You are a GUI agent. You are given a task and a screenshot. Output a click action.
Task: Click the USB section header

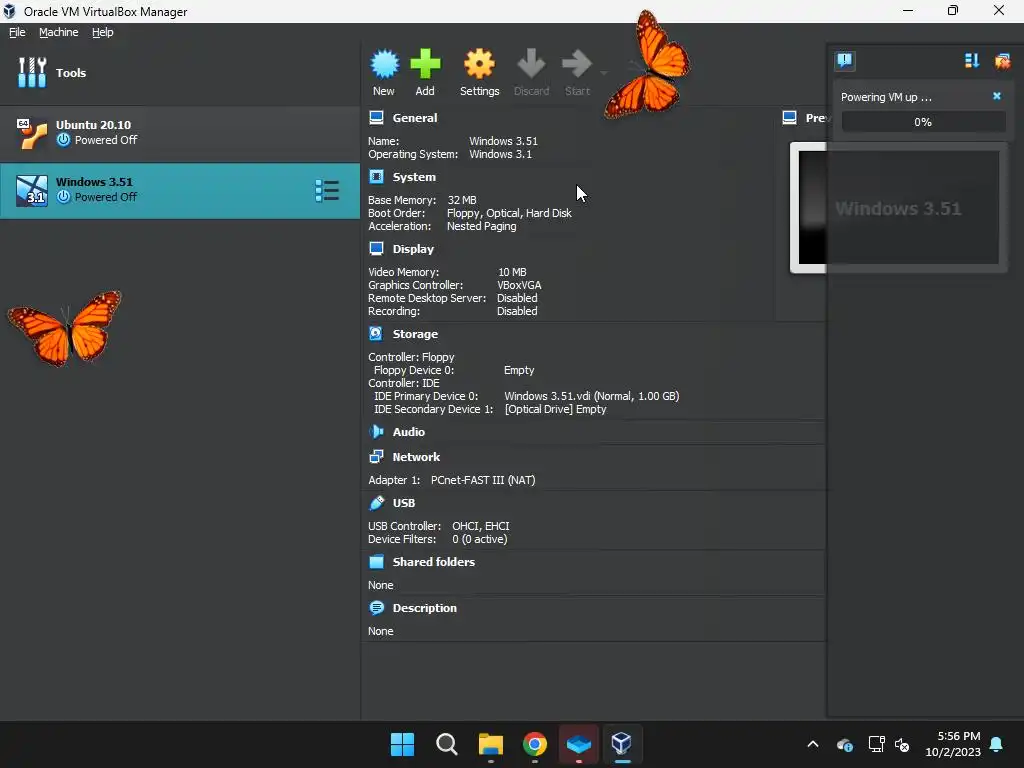pos(404,503)
